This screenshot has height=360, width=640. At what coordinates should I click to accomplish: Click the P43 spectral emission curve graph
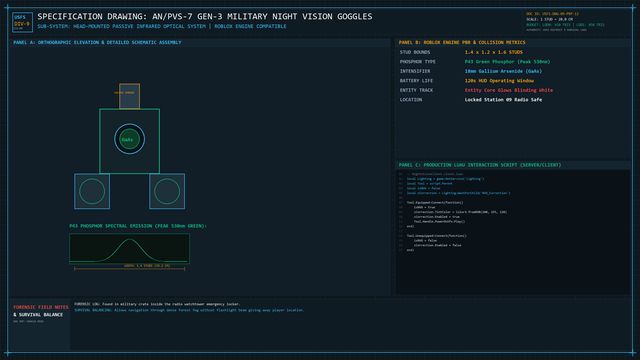click(x=129, y=248)
